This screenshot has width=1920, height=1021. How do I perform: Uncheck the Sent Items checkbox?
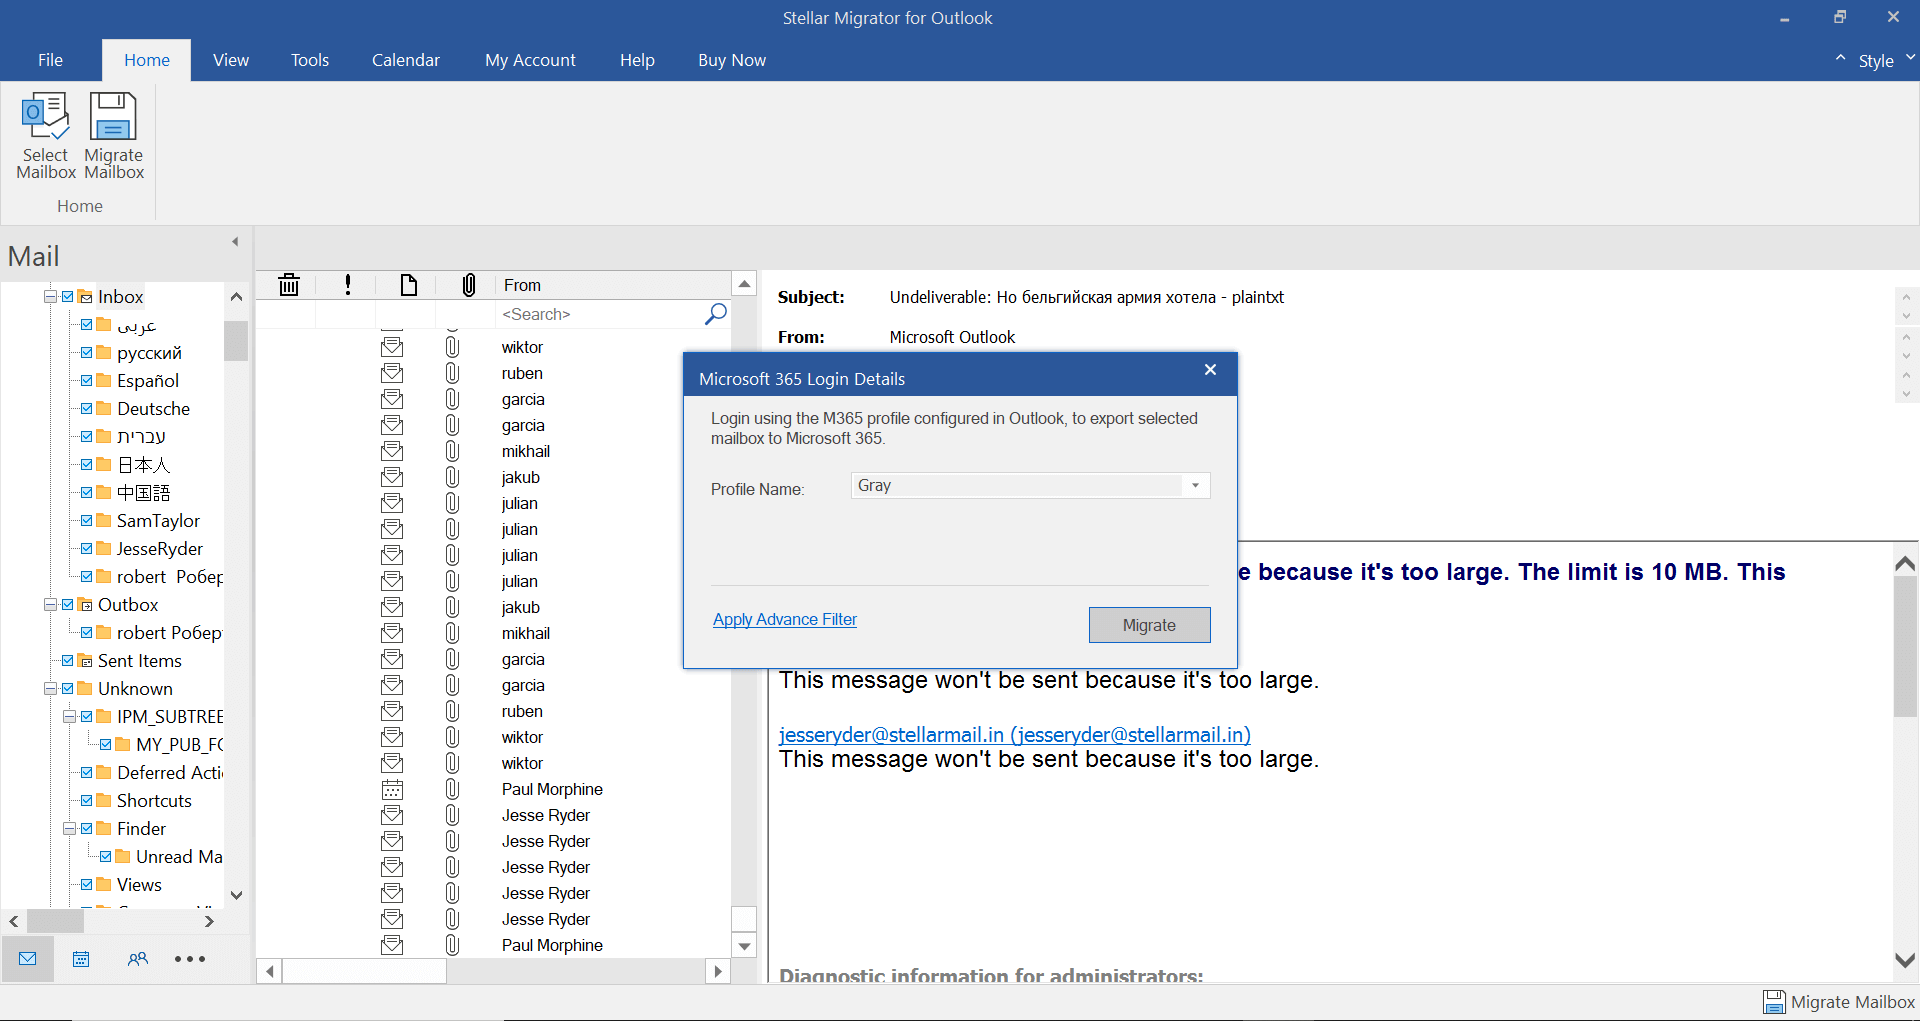(68, 660)
